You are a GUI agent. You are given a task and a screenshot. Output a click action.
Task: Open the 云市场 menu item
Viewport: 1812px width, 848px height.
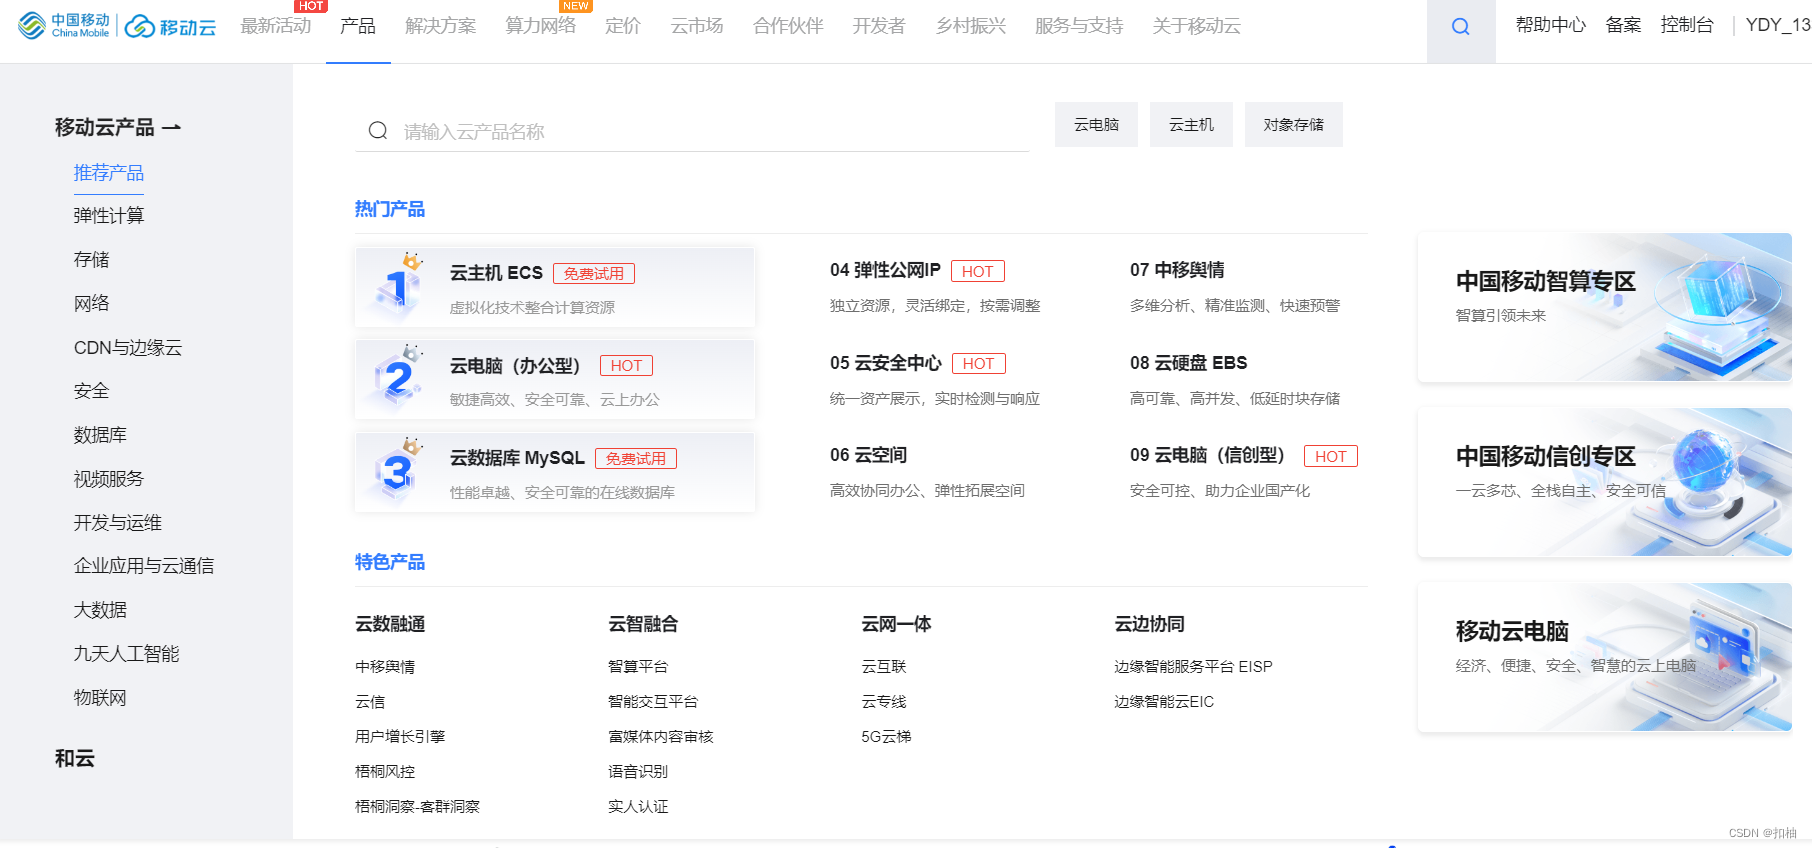[697, 26]
